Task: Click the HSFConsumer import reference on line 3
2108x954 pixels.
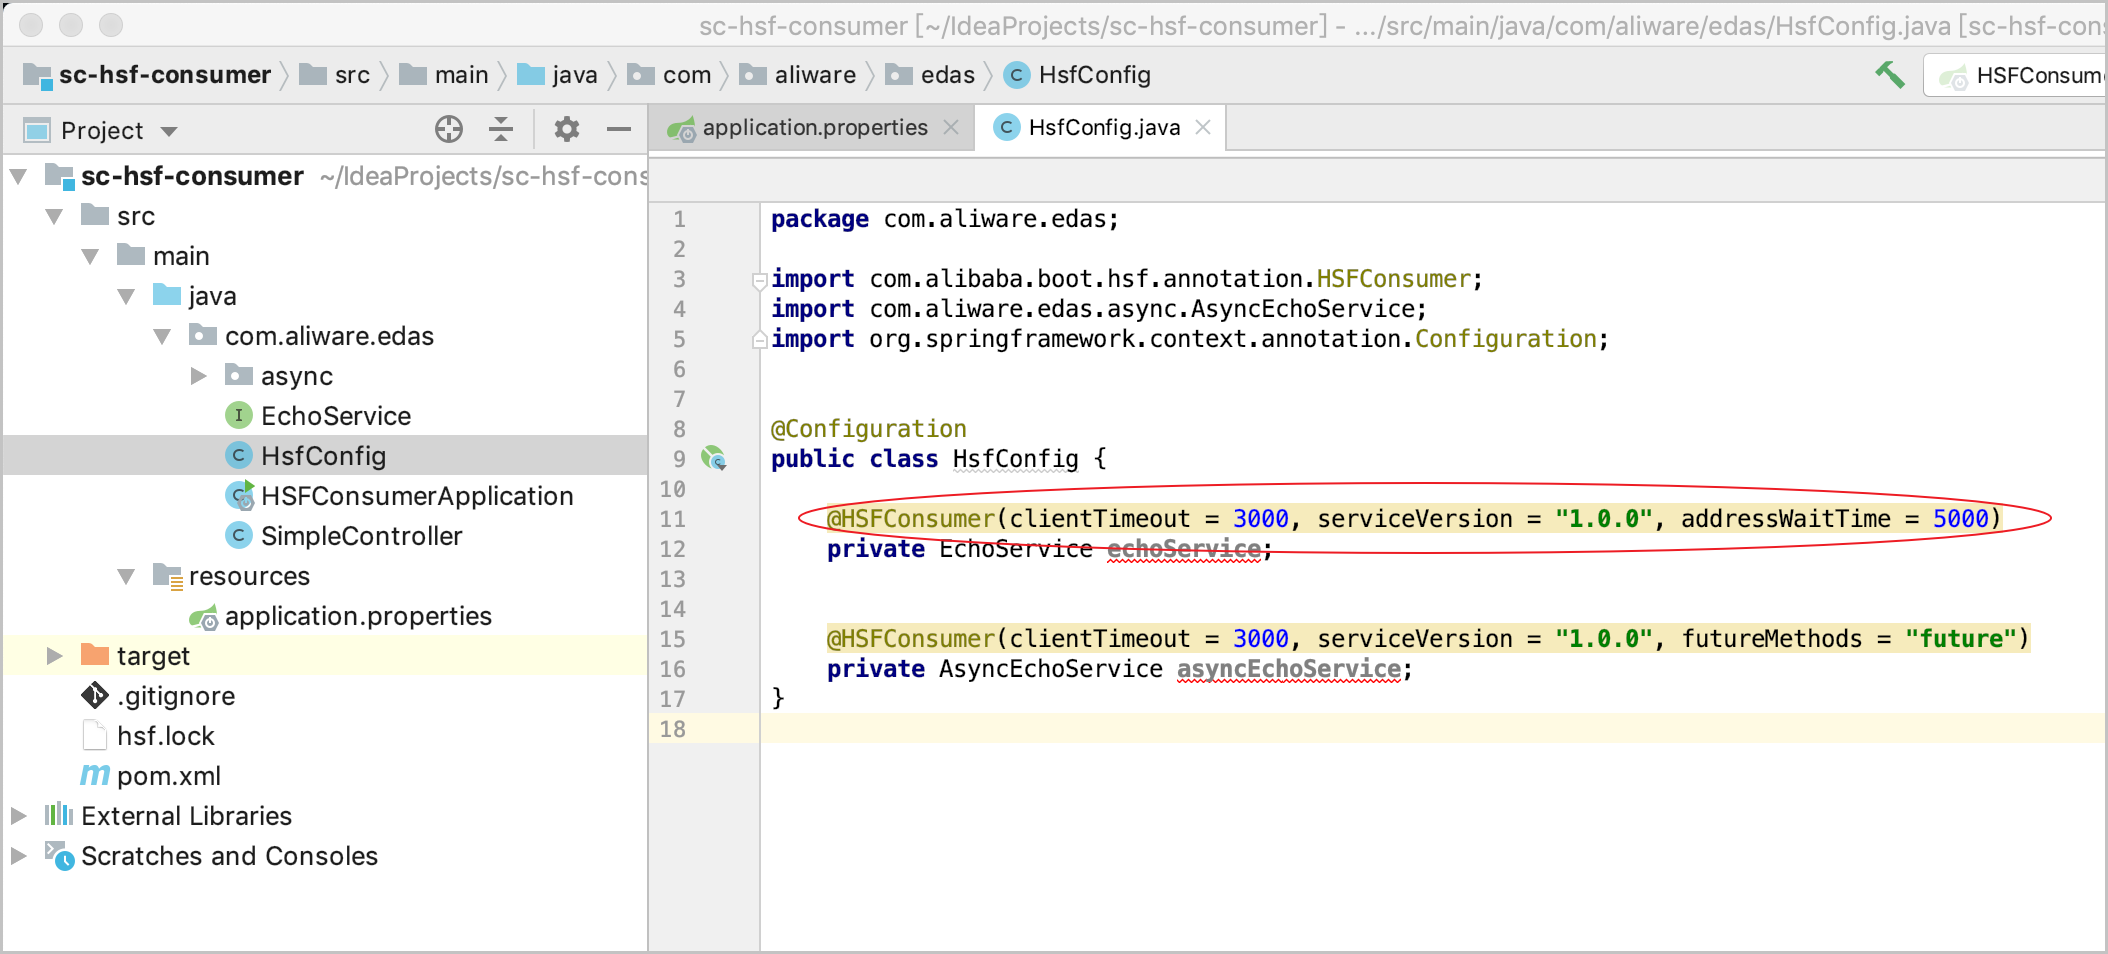Action: (1393, 279)
